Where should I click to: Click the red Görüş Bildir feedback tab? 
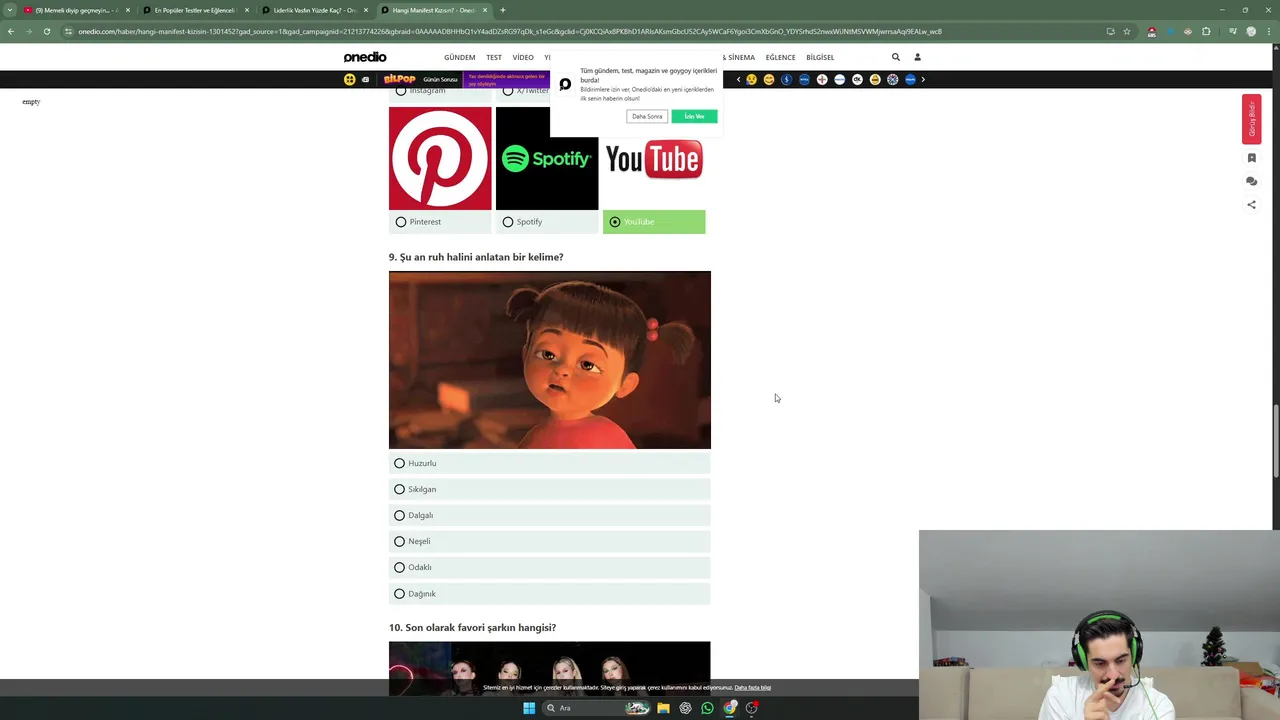[x=1251, y=119]
